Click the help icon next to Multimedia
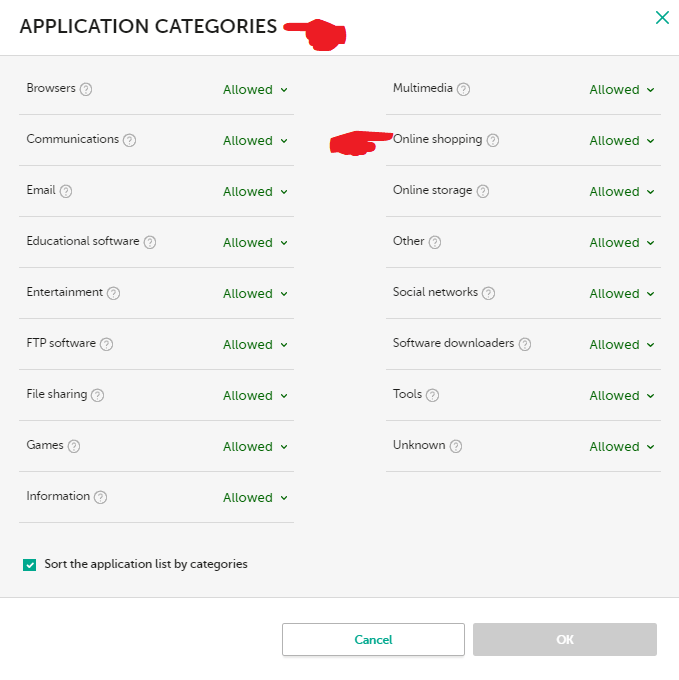The width and height of the screenshot is (679, 680). [x=463, y=89]
